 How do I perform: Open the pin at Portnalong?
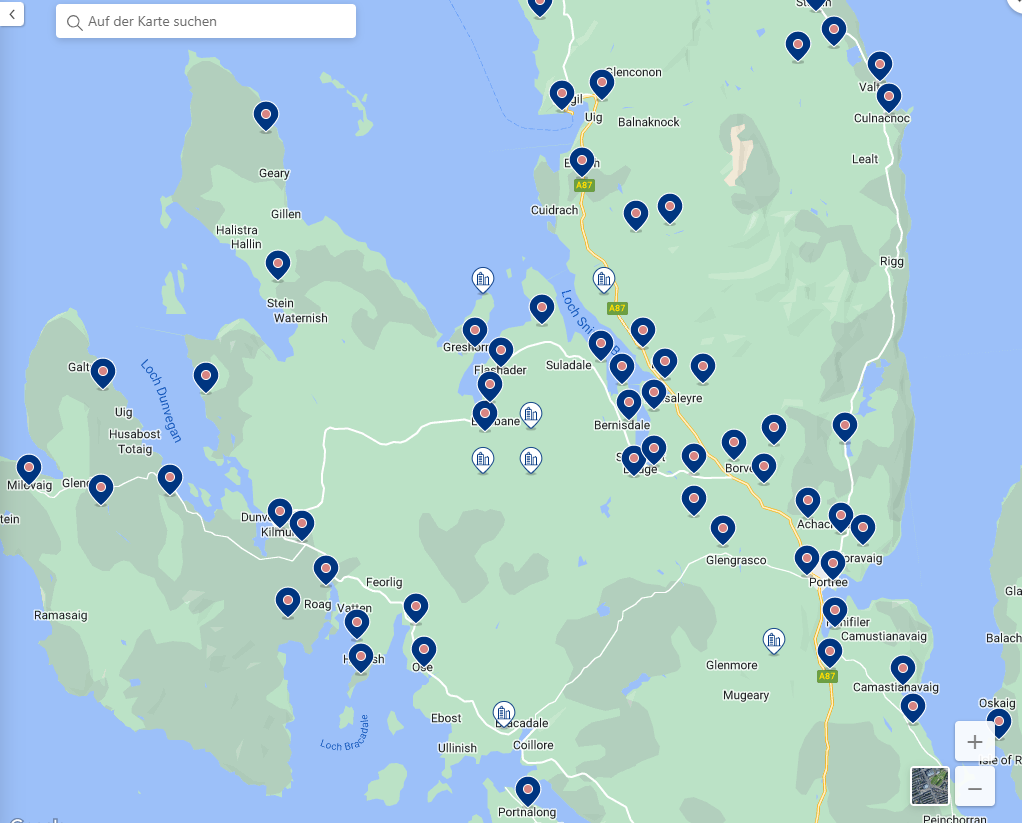(x=528, y=792)
